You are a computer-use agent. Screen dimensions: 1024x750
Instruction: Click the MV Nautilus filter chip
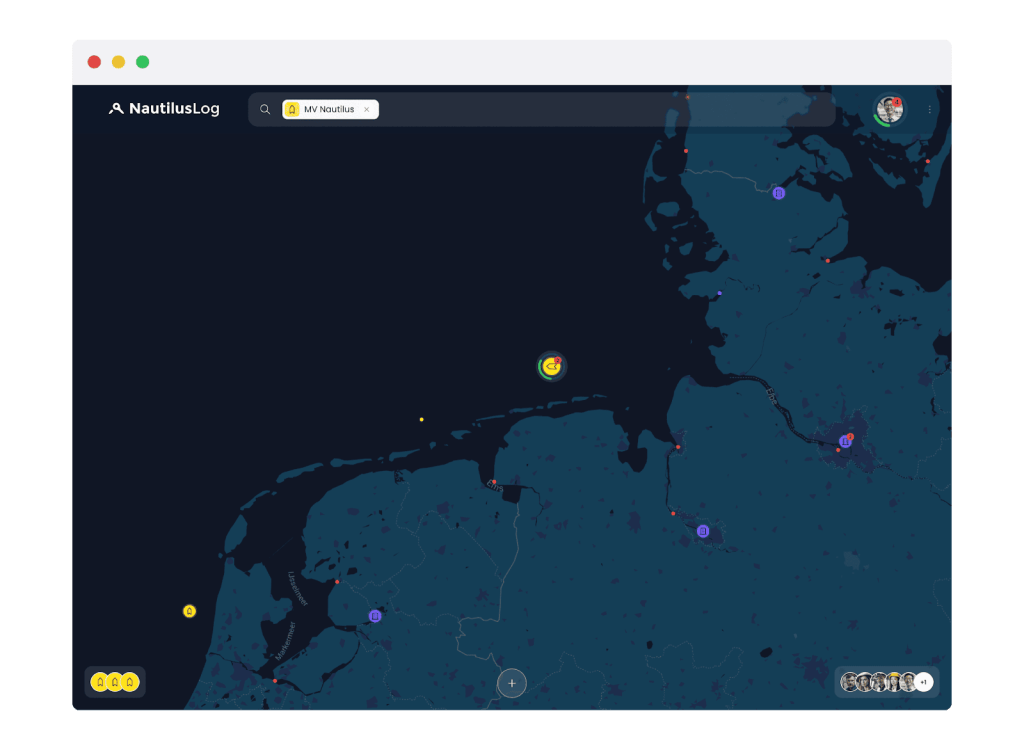coord(326,110)
